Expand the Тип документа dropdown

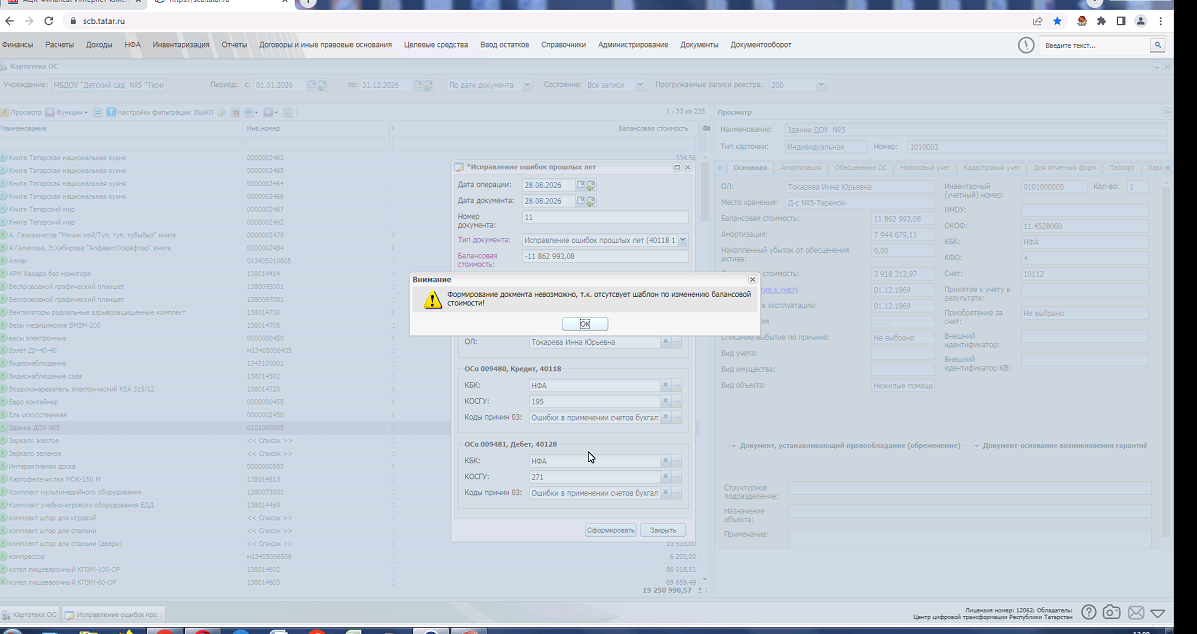pos(682,240)
